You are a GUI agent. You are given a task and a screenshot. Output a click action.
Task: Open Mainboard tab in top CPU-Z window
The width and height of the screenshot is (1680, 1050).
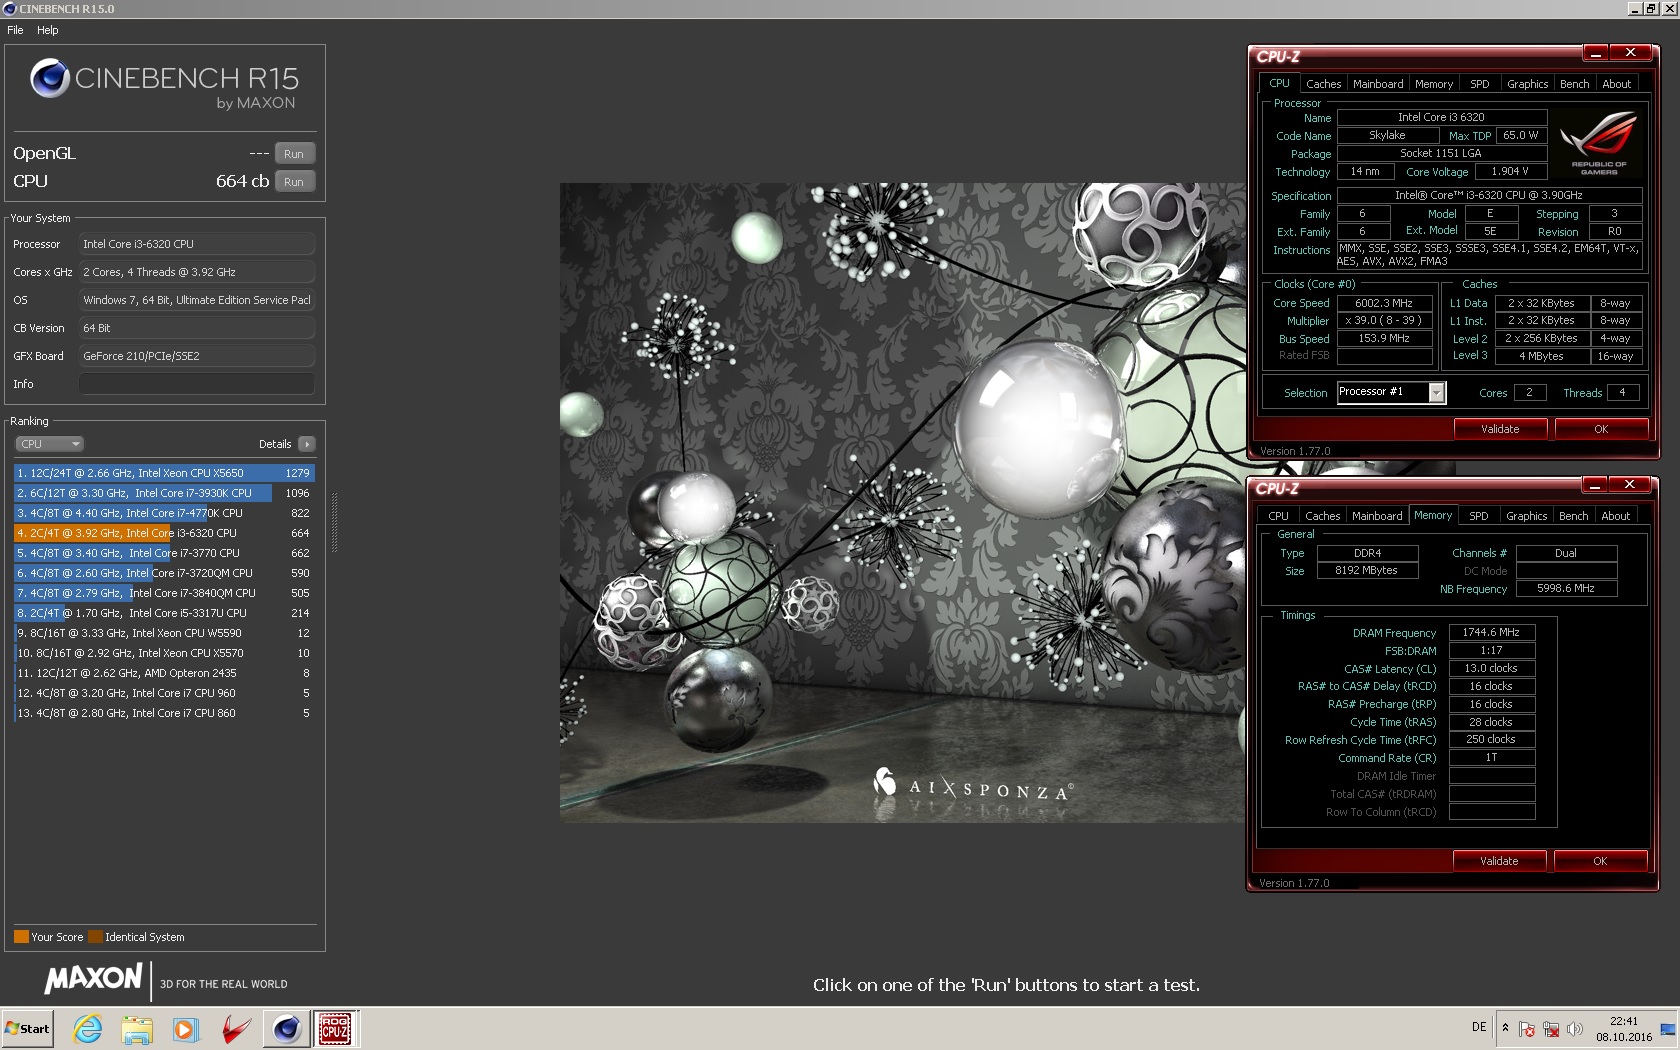coord(1378,84)
